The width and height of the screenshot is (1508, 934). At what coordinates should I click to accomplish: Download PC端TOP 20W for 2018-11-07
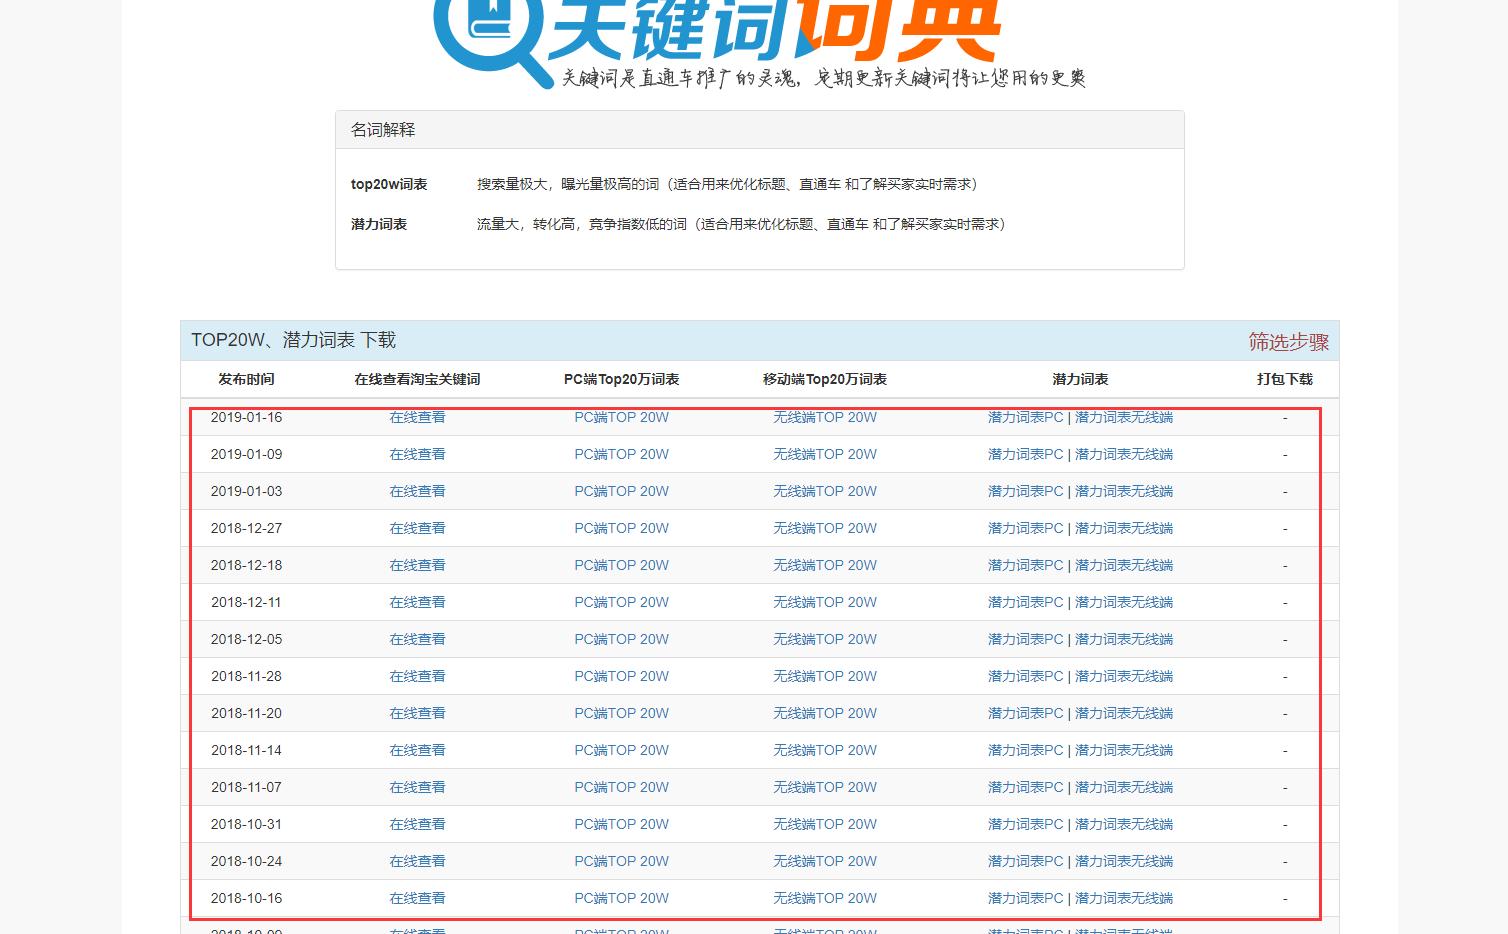tap(621, 787)
